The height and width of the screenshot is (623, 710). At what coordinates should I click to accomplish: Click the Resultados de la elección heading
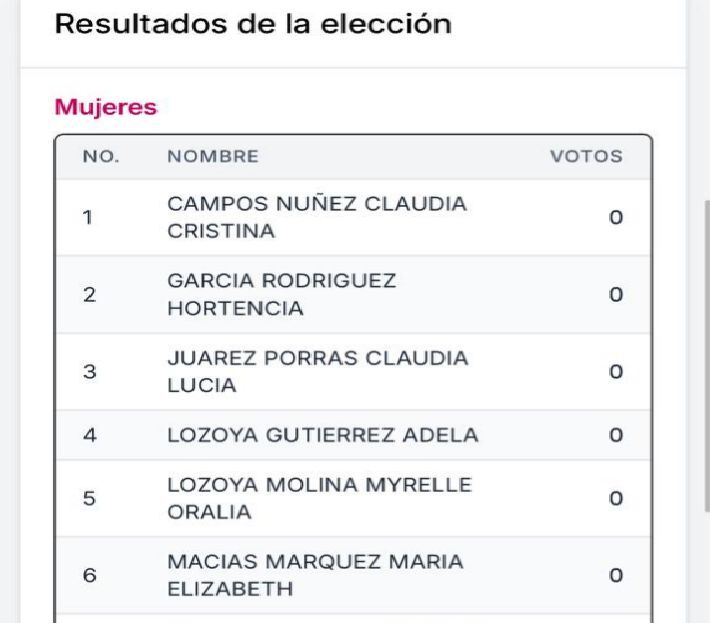point(253,24)
